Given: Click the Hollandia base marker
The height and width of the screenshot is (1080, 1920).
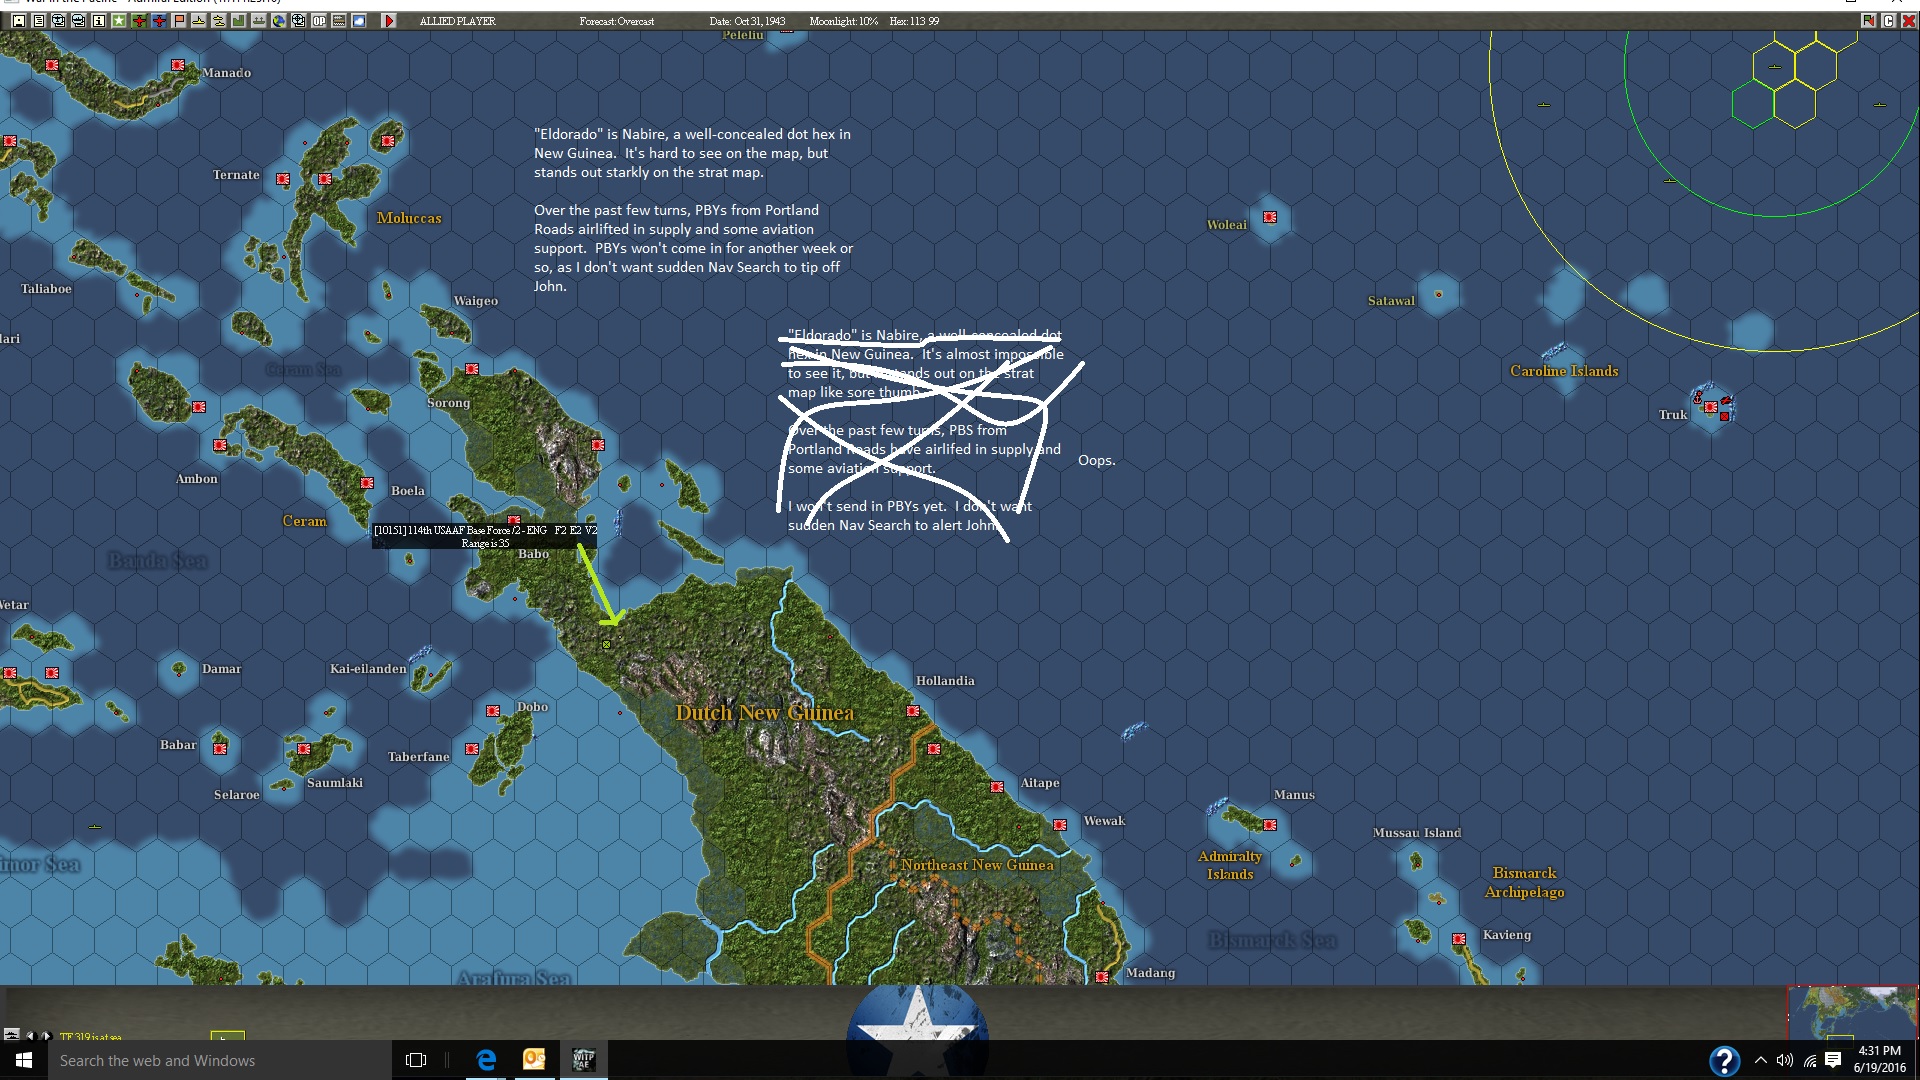Looking at the screenshot, I should pyautogui.click(x=913, y=711).
